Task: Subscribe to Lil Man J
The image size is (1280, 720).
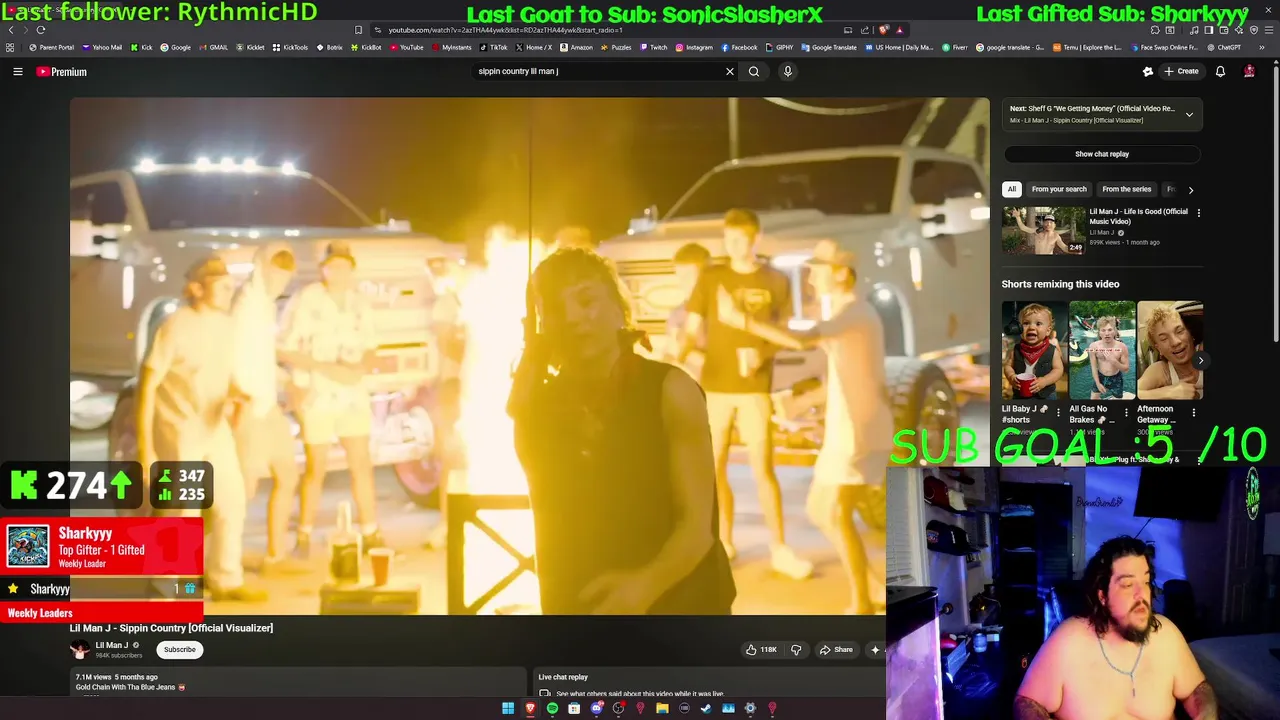Action: coord(180,650)
